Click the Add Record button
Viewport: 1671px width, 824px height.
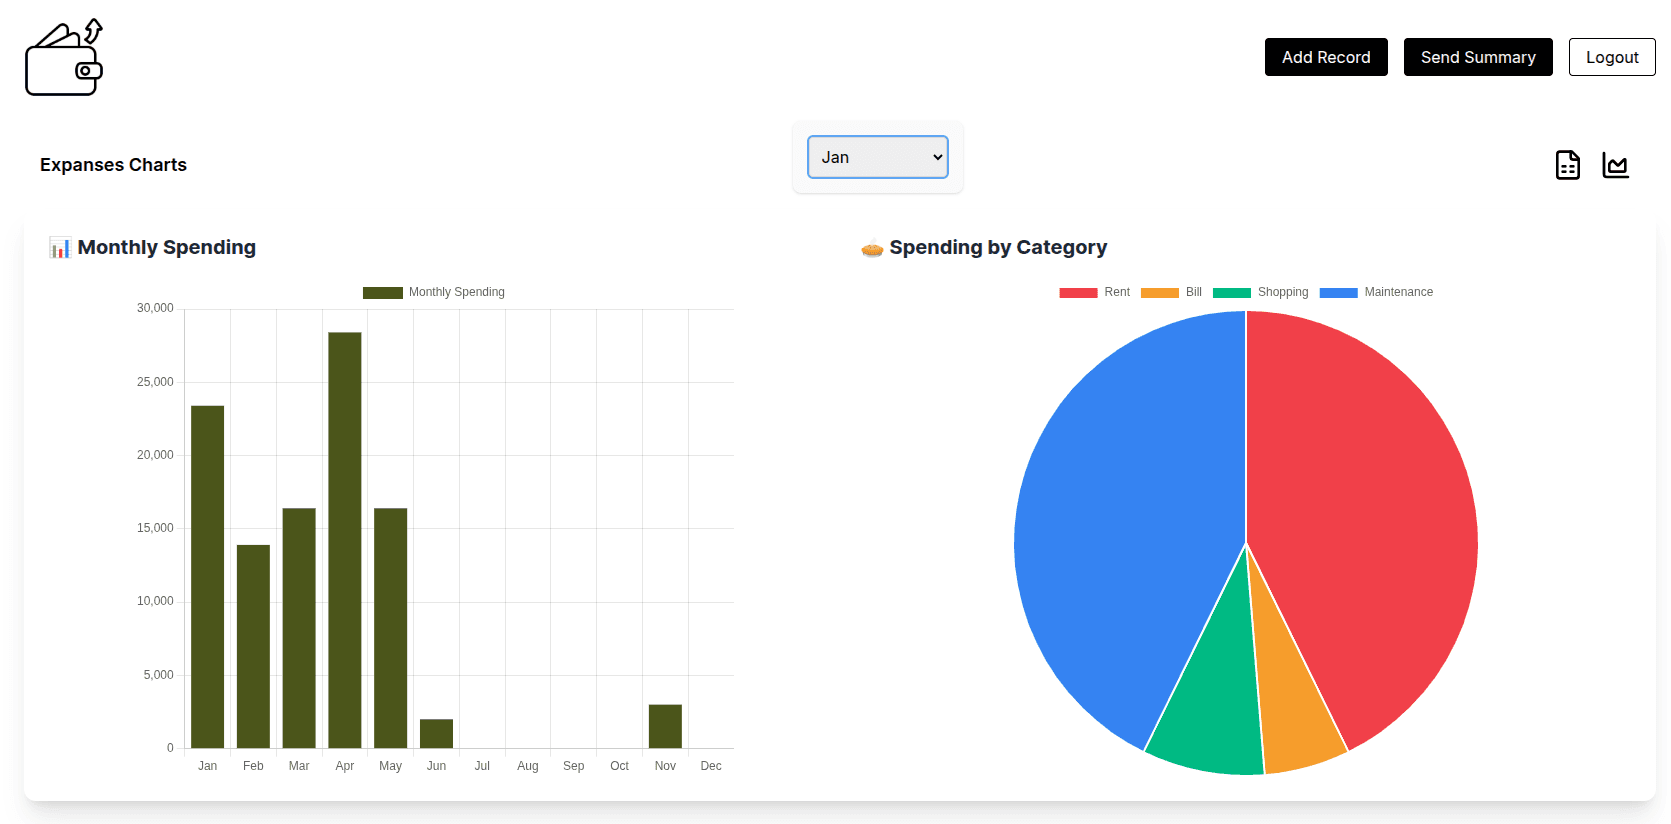pyautogui.click(x=1325, y=57)
